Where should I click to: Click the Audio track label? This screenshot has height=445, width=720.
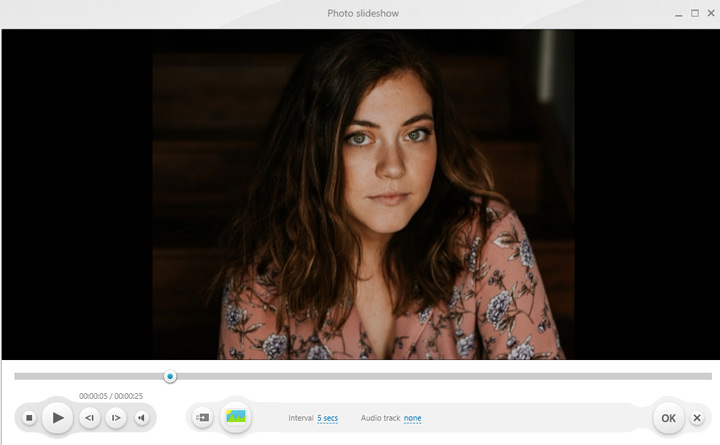tap(380, 418)
